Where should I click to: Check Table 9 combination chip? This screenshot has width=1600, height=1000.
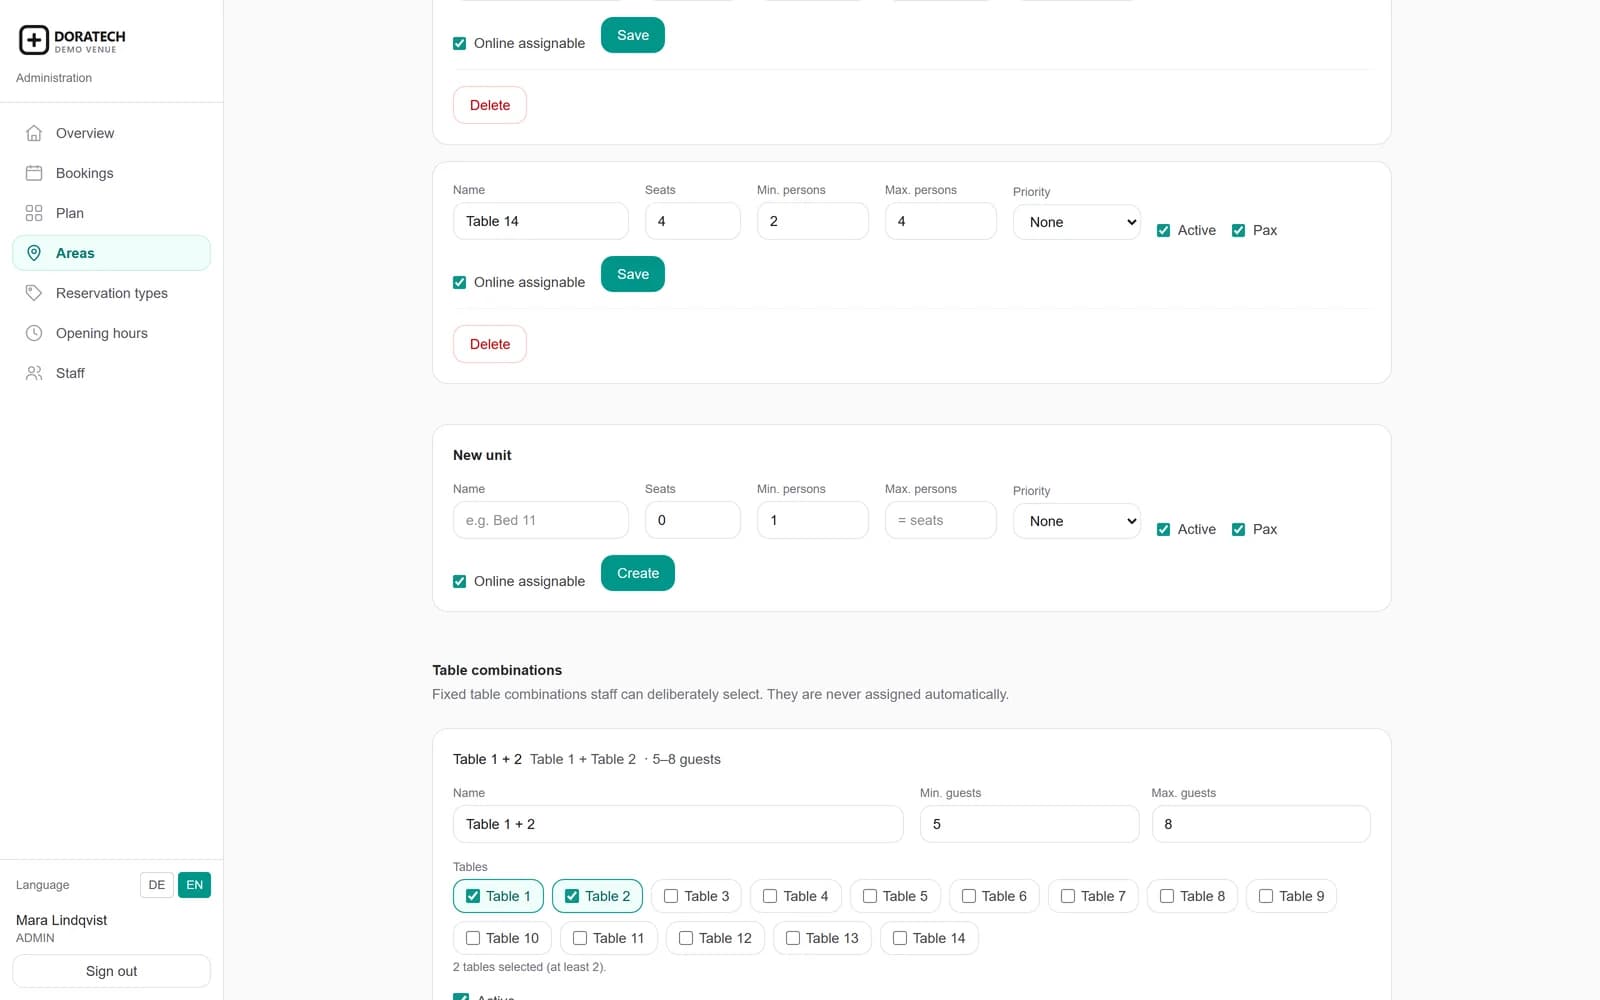[x=1291, y=896]
